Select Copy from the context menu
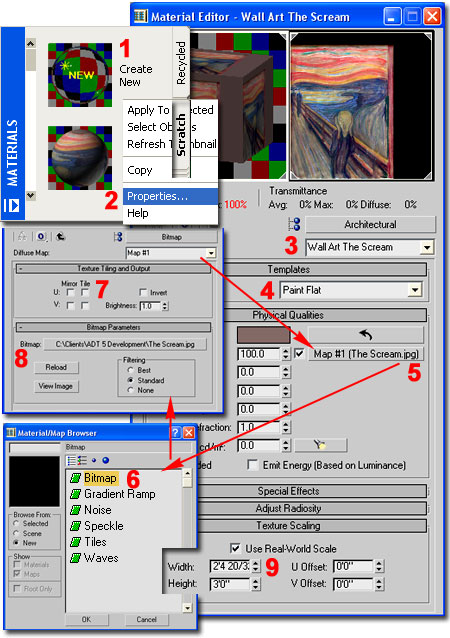The width and height of the screenshot is (450, 638). pyautogui.click(x=140, y=170)
